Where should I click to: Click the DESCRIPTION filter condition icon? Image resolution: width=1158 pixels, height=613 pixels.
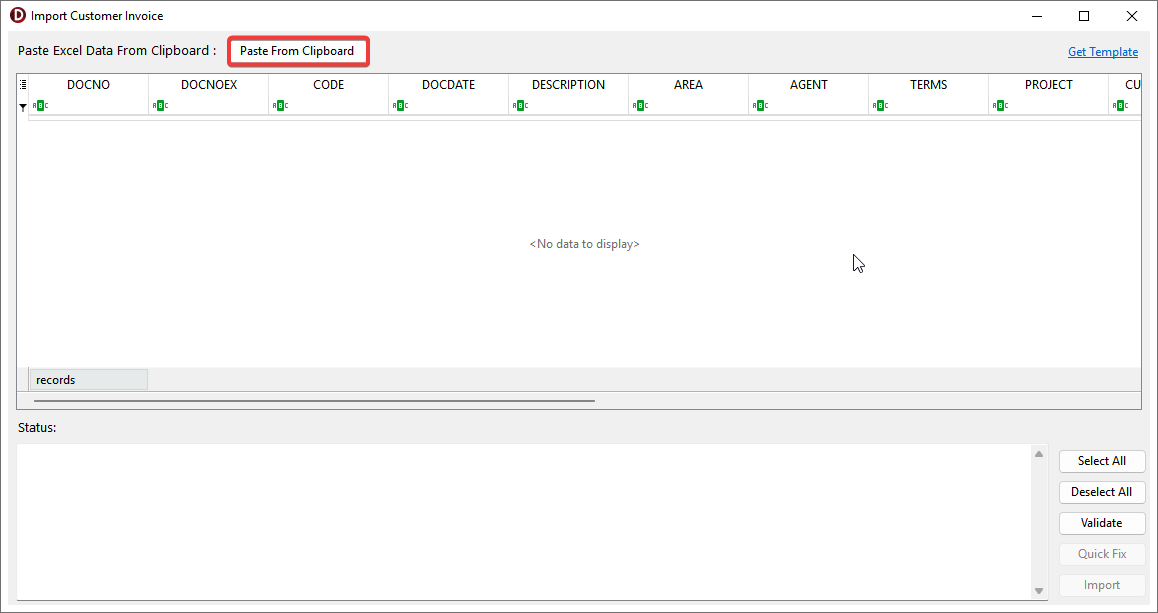click(520, 106)
